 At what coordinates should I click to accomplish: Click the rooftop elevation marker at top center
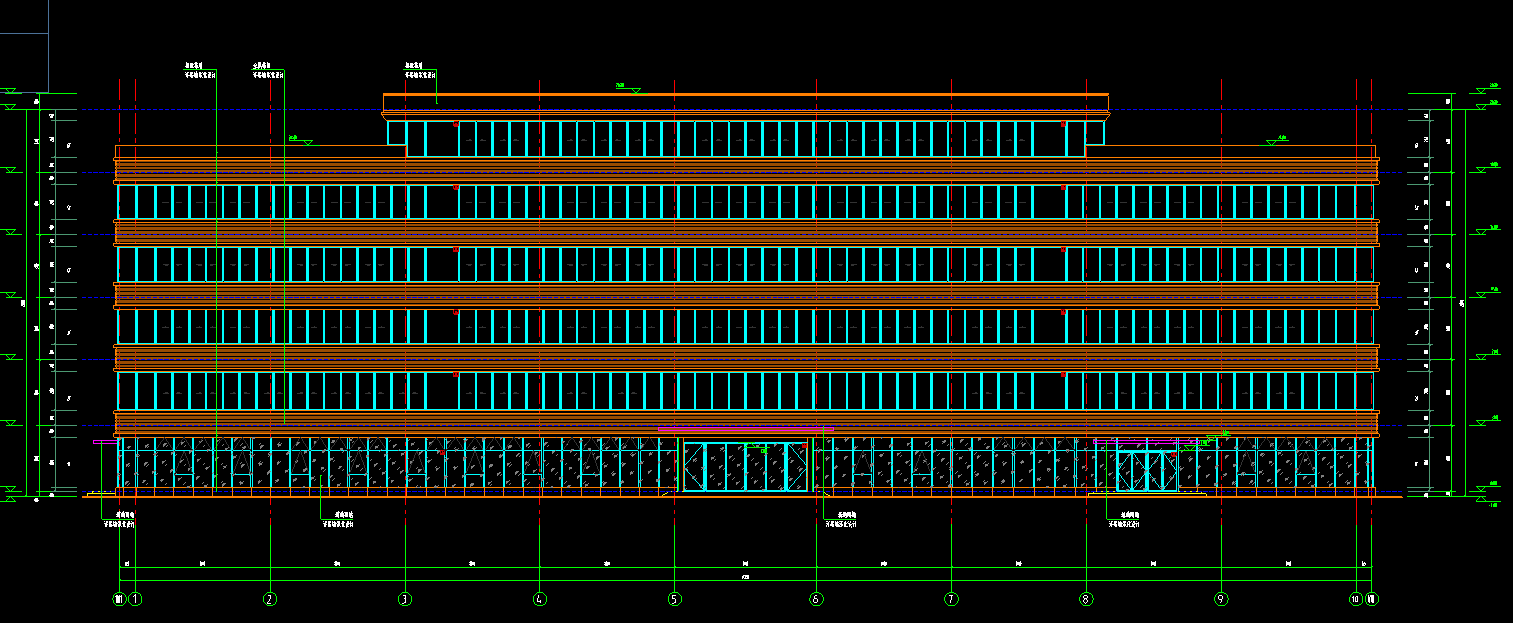627,88
